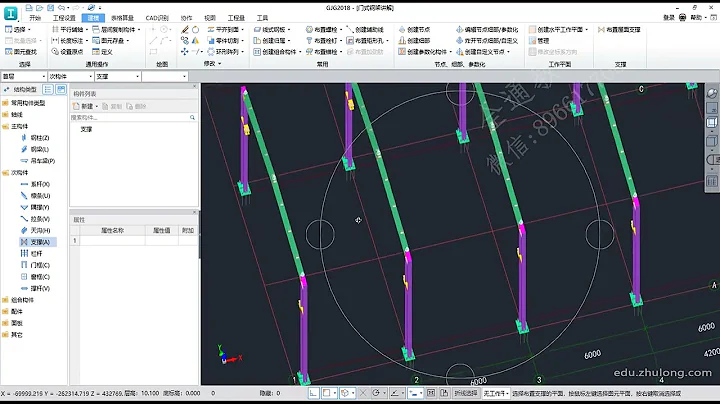Click 编辑节点细部/参数化 tool

[x=487, y=29]
